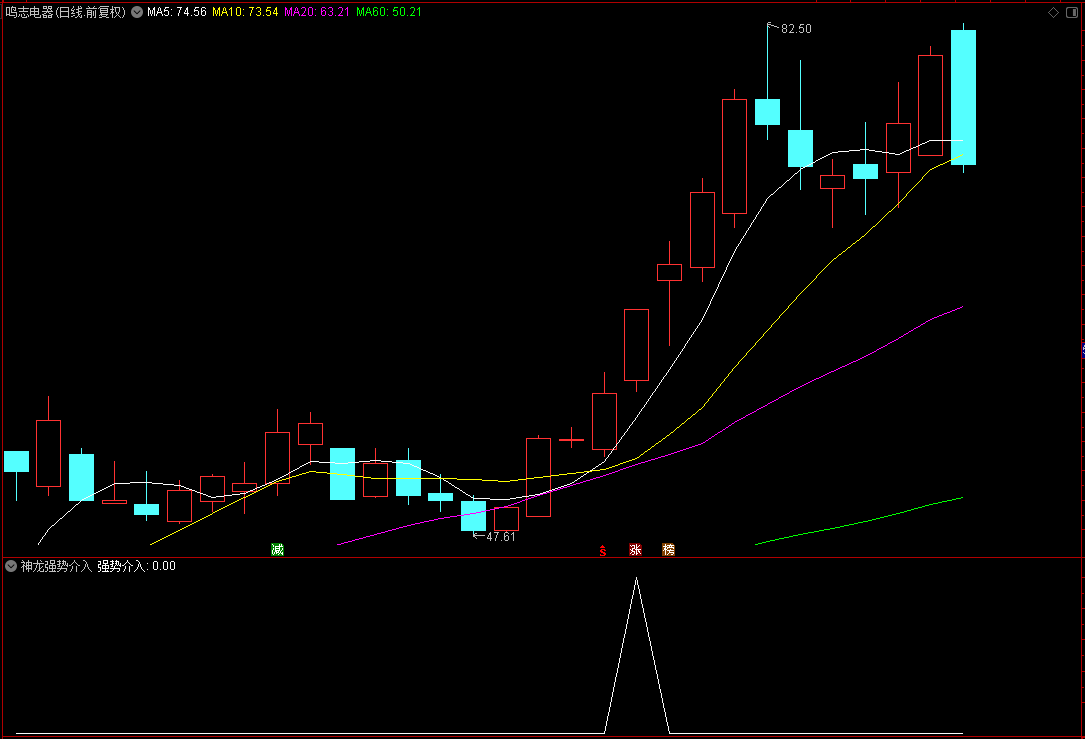The image size is (1085, 739).
Task: Click the MA60: 50.21 label
Action: coord(389,12)
